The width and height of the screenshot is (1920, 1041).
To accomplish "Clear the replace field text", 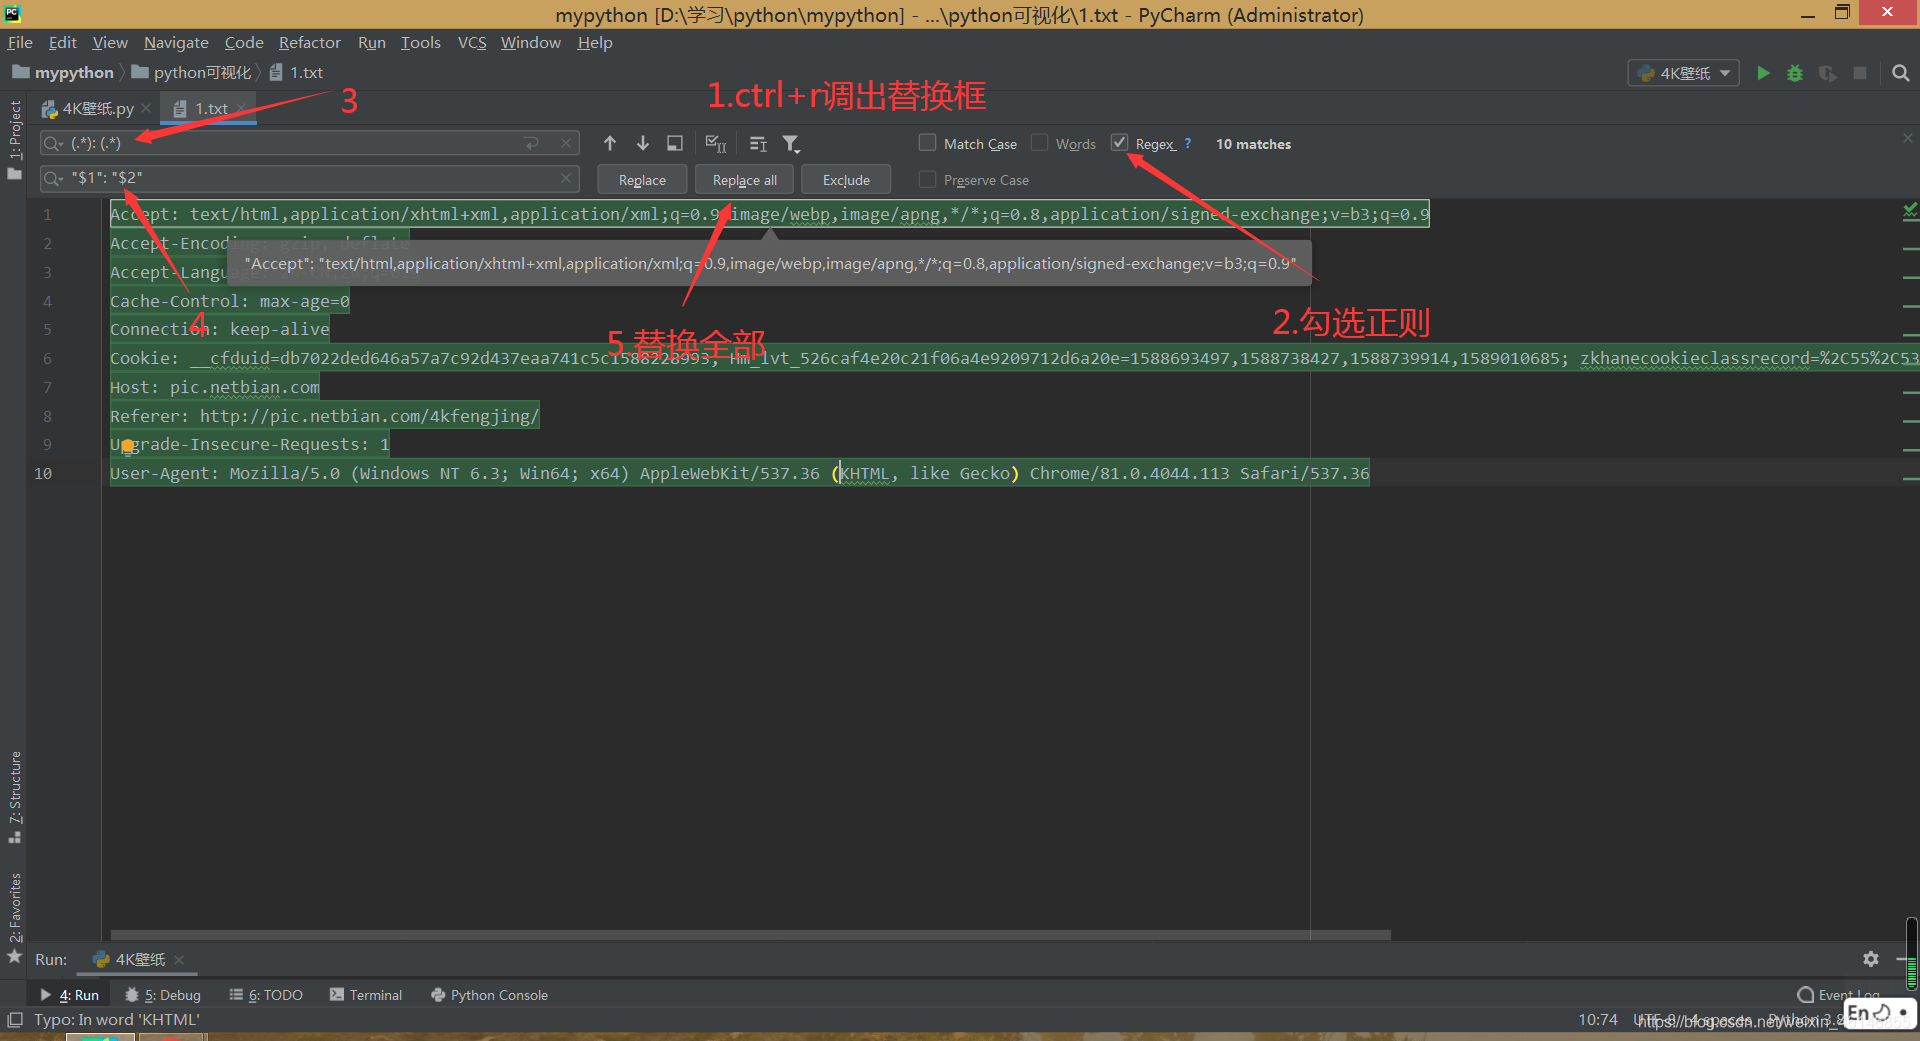I will tap(566, 178).
